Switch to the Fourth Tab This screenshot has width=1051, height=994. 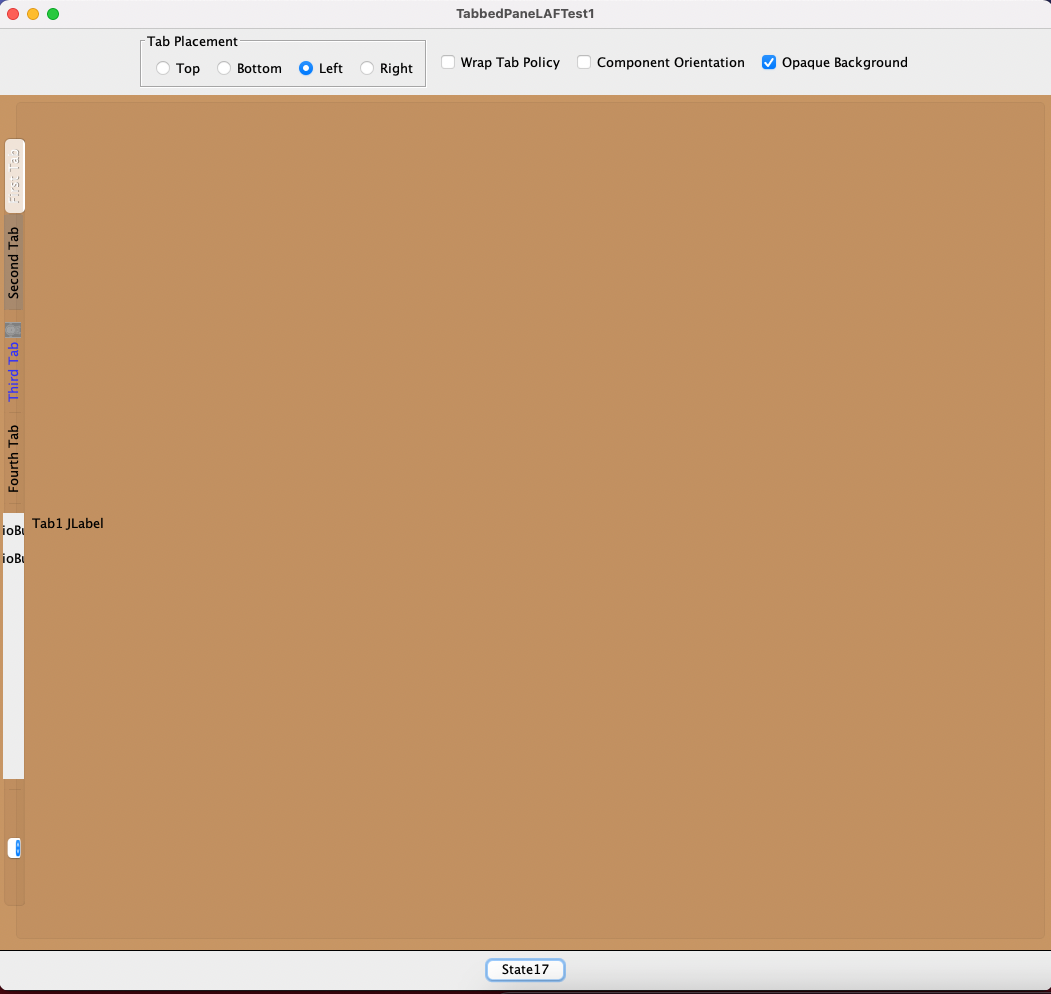[x=14, y=458]
